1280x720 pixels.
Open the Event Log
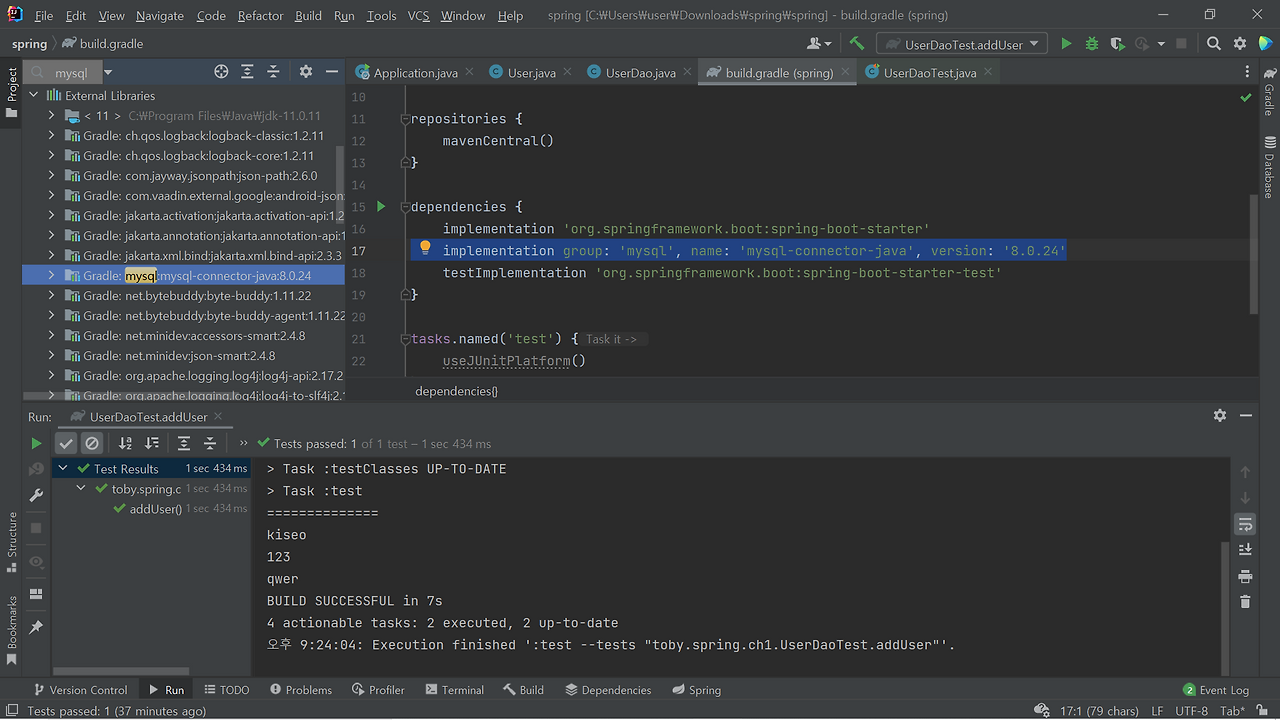(x=1215, y=690)
